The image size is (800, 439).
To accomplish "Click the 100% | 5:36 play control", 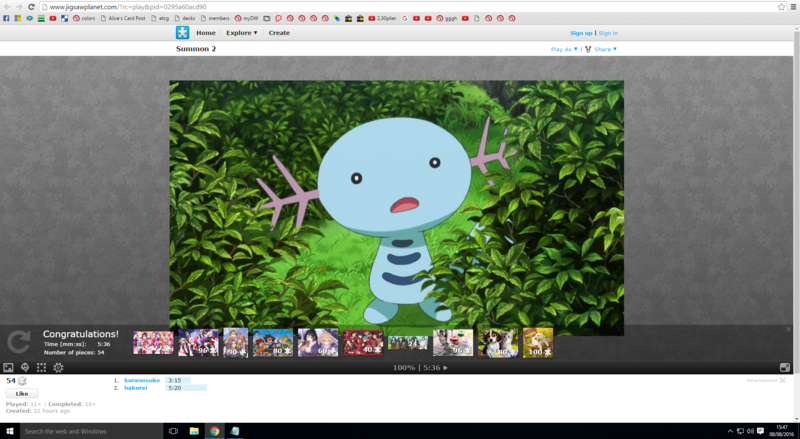I will coord(420,368).
